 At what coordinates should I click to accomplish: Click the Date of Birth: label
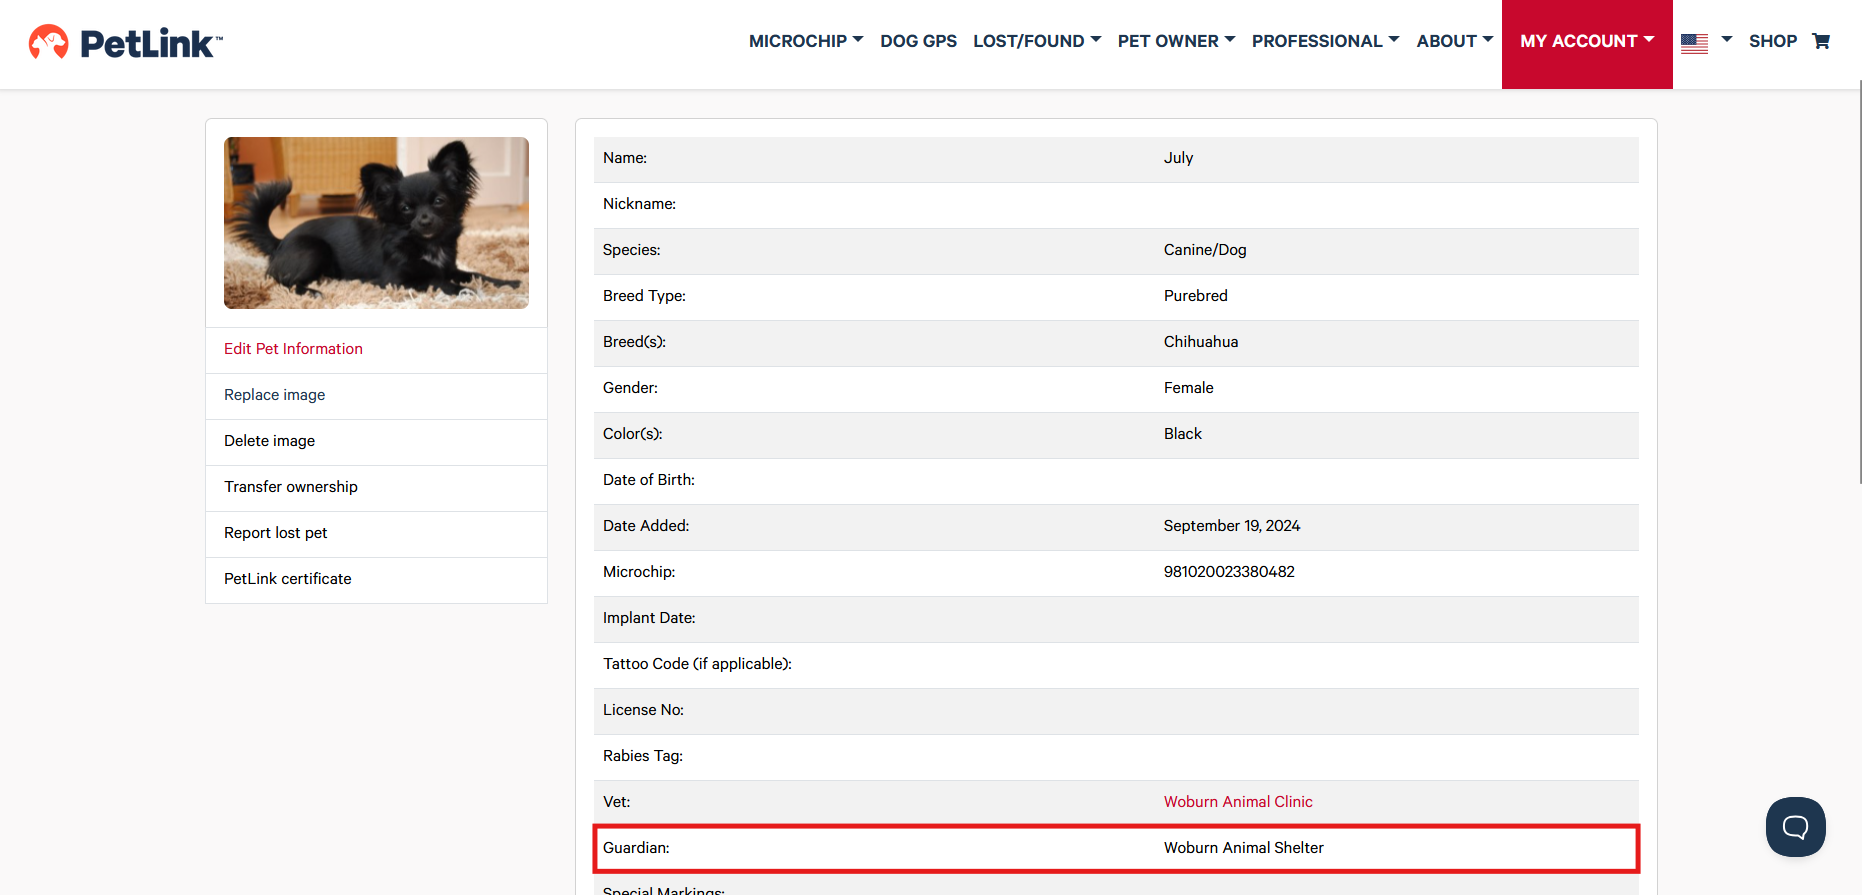[649, 480]
